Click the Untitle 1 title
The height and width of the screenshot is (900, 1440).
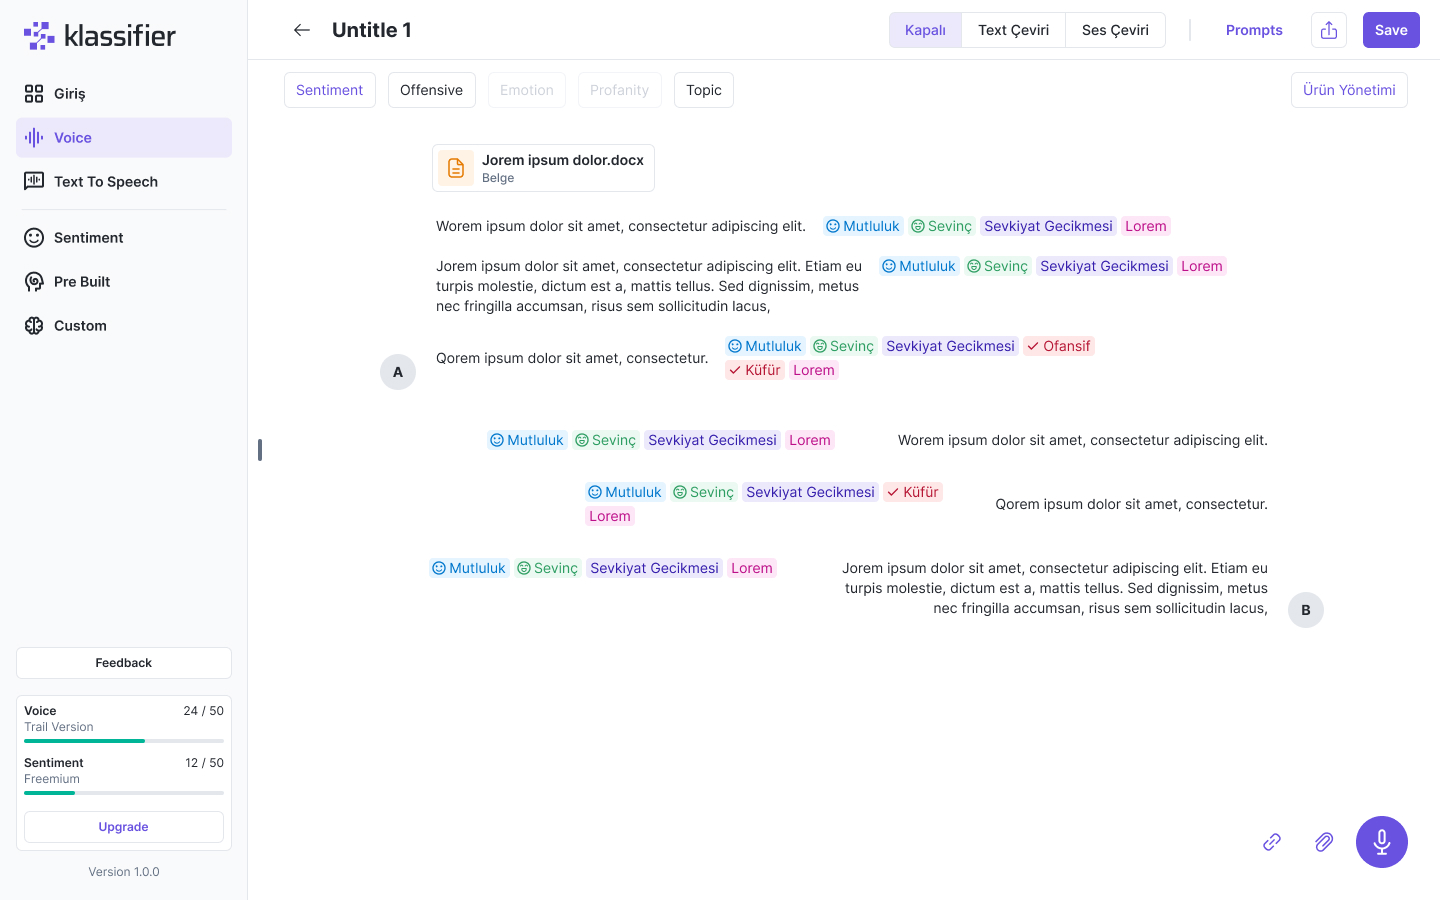372,30
